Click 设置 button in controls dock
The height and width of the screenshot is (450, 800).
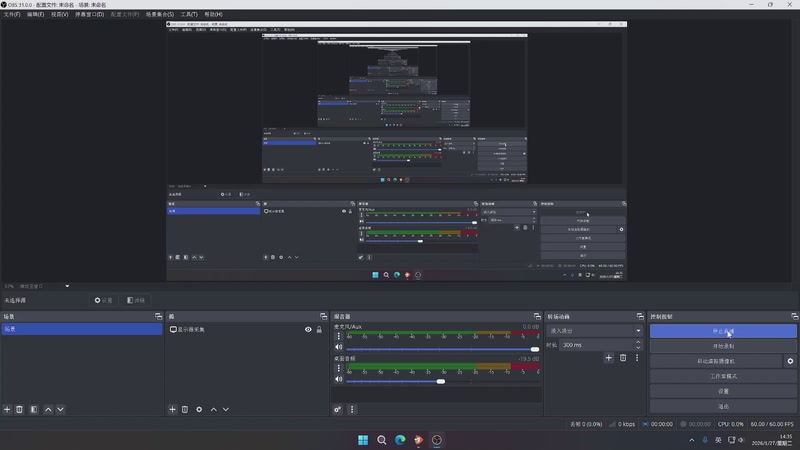pyautogui.click(x=723, y=391)
